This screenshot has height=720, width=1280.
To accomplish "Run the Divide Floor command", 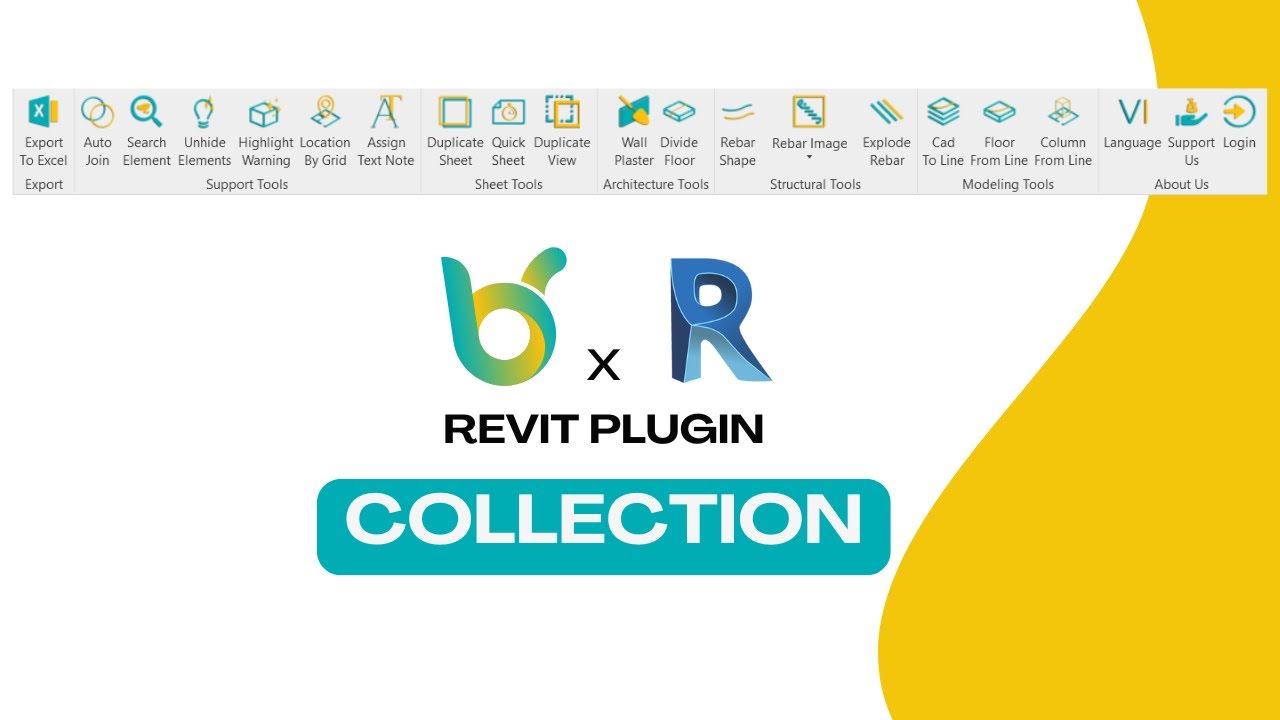I will (680, 130).
